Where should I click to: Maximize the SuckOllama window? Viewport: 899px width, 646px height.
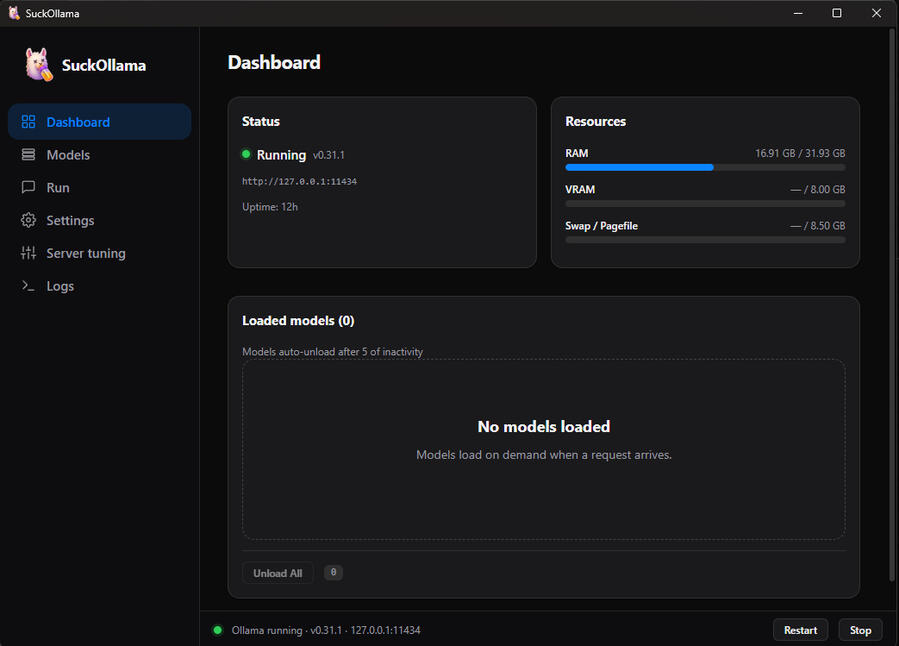coord(837,13)
